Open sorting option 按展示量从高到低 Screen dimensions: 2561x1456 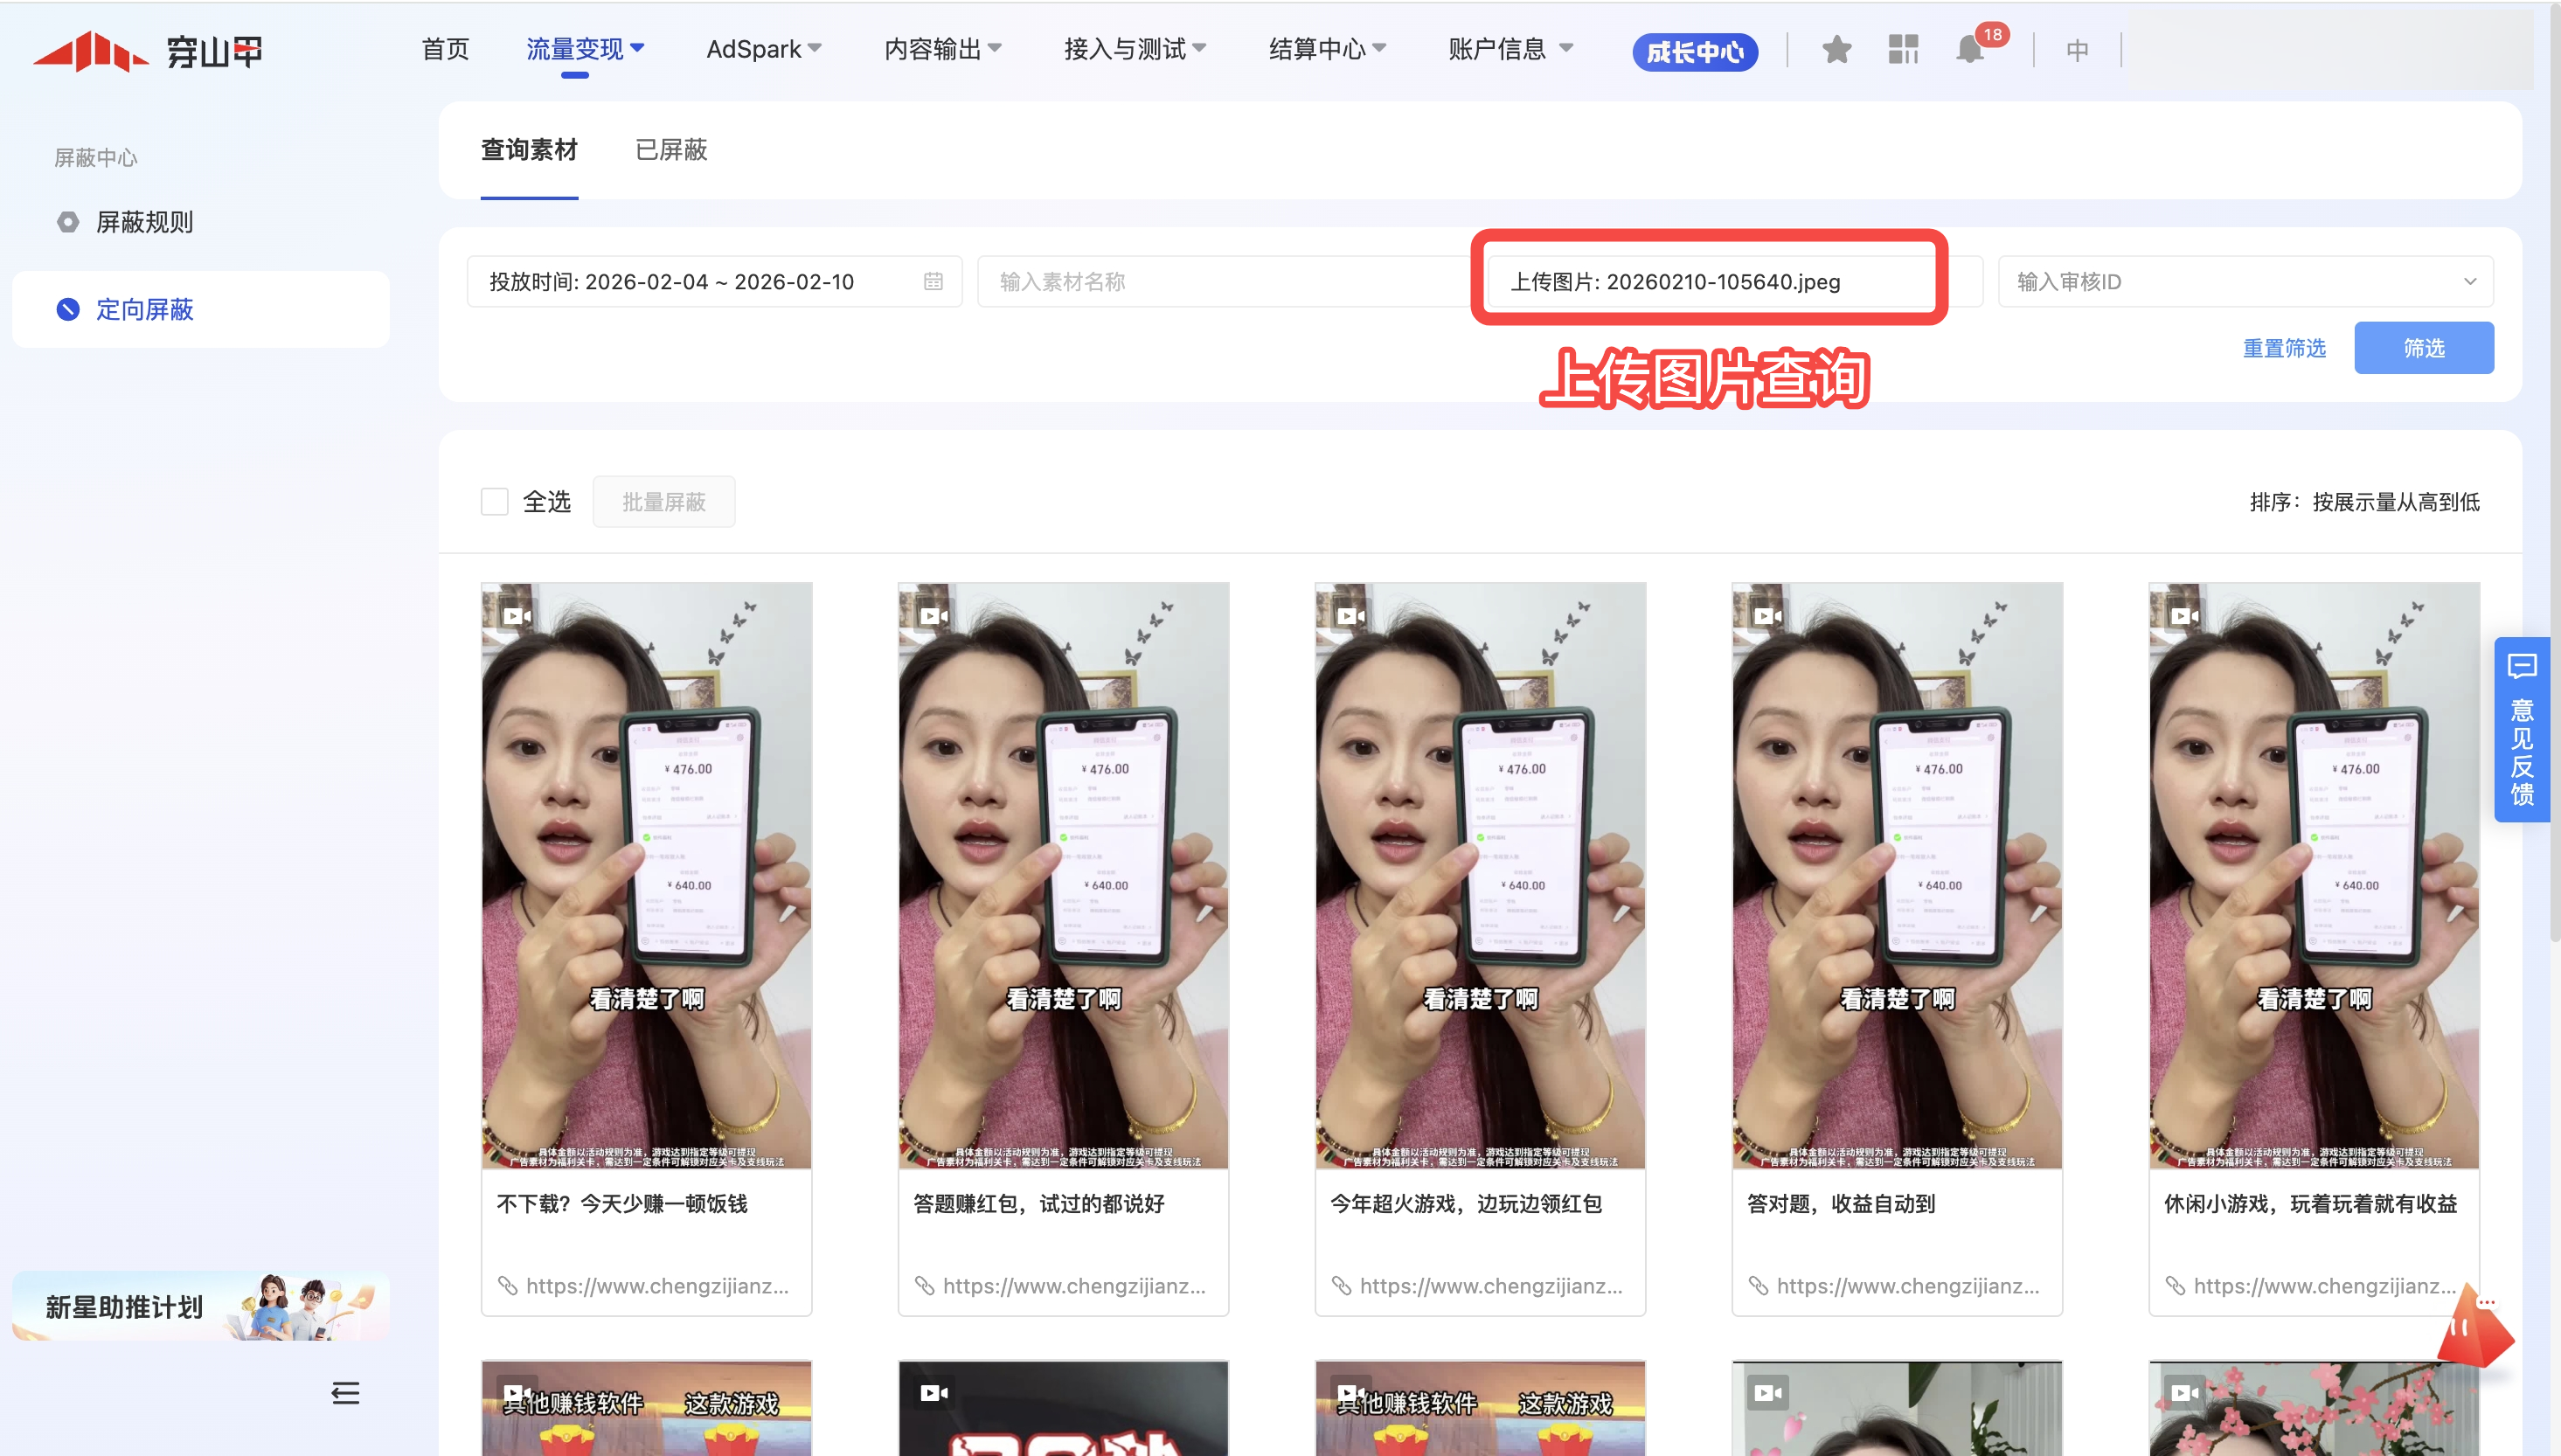pyautogui.click(x=2395, y=502)
